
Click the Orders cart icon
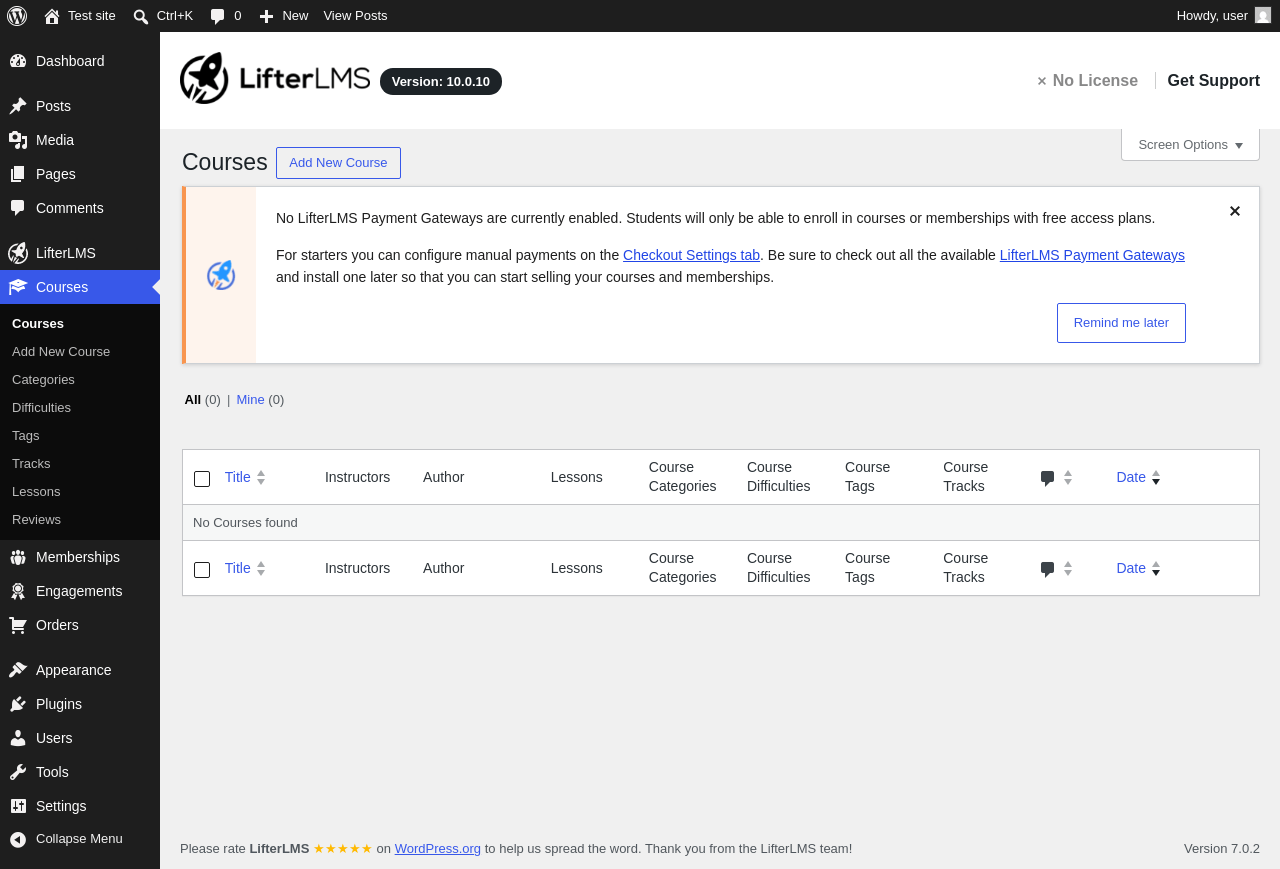pos(18,625)
